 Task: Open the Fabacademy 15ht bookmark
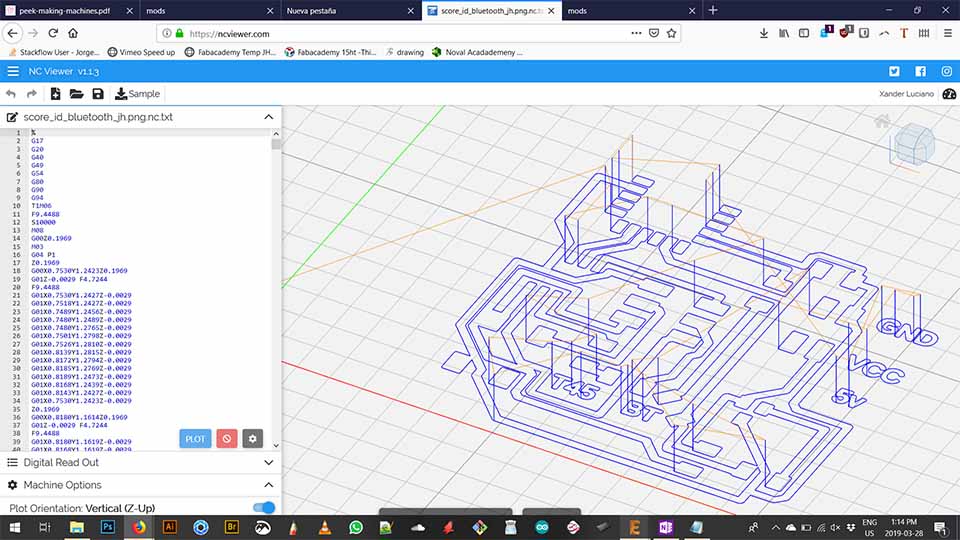pos(330,52)
